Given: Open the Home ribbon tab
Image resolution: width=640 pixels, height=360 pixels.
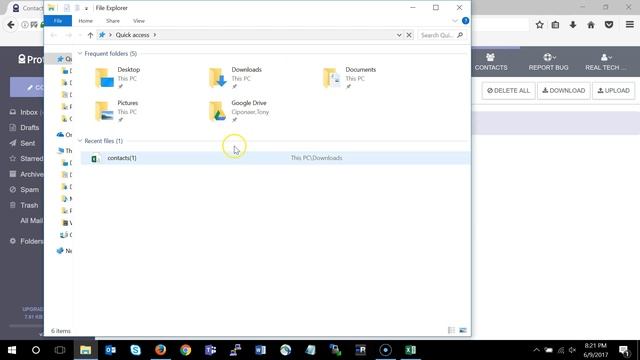Looking at the screenshot, I should 85,21.
